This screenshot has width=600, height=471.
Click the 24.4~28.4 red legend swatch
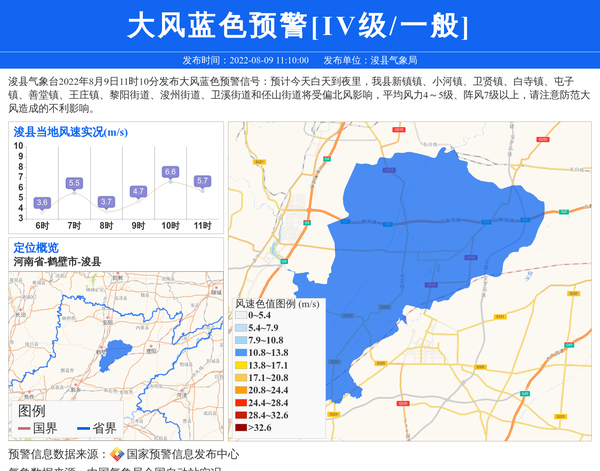coord(241,403)
